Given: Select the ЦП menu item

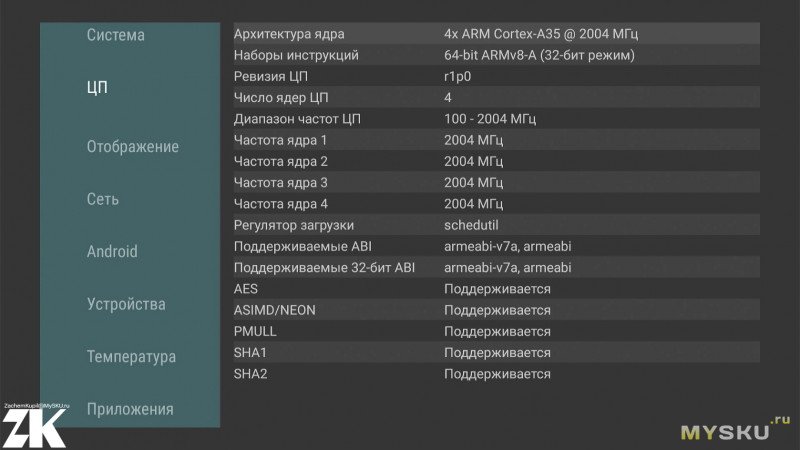Looking at the screenshot, I should pyautogui.click(x=97, y=87).
